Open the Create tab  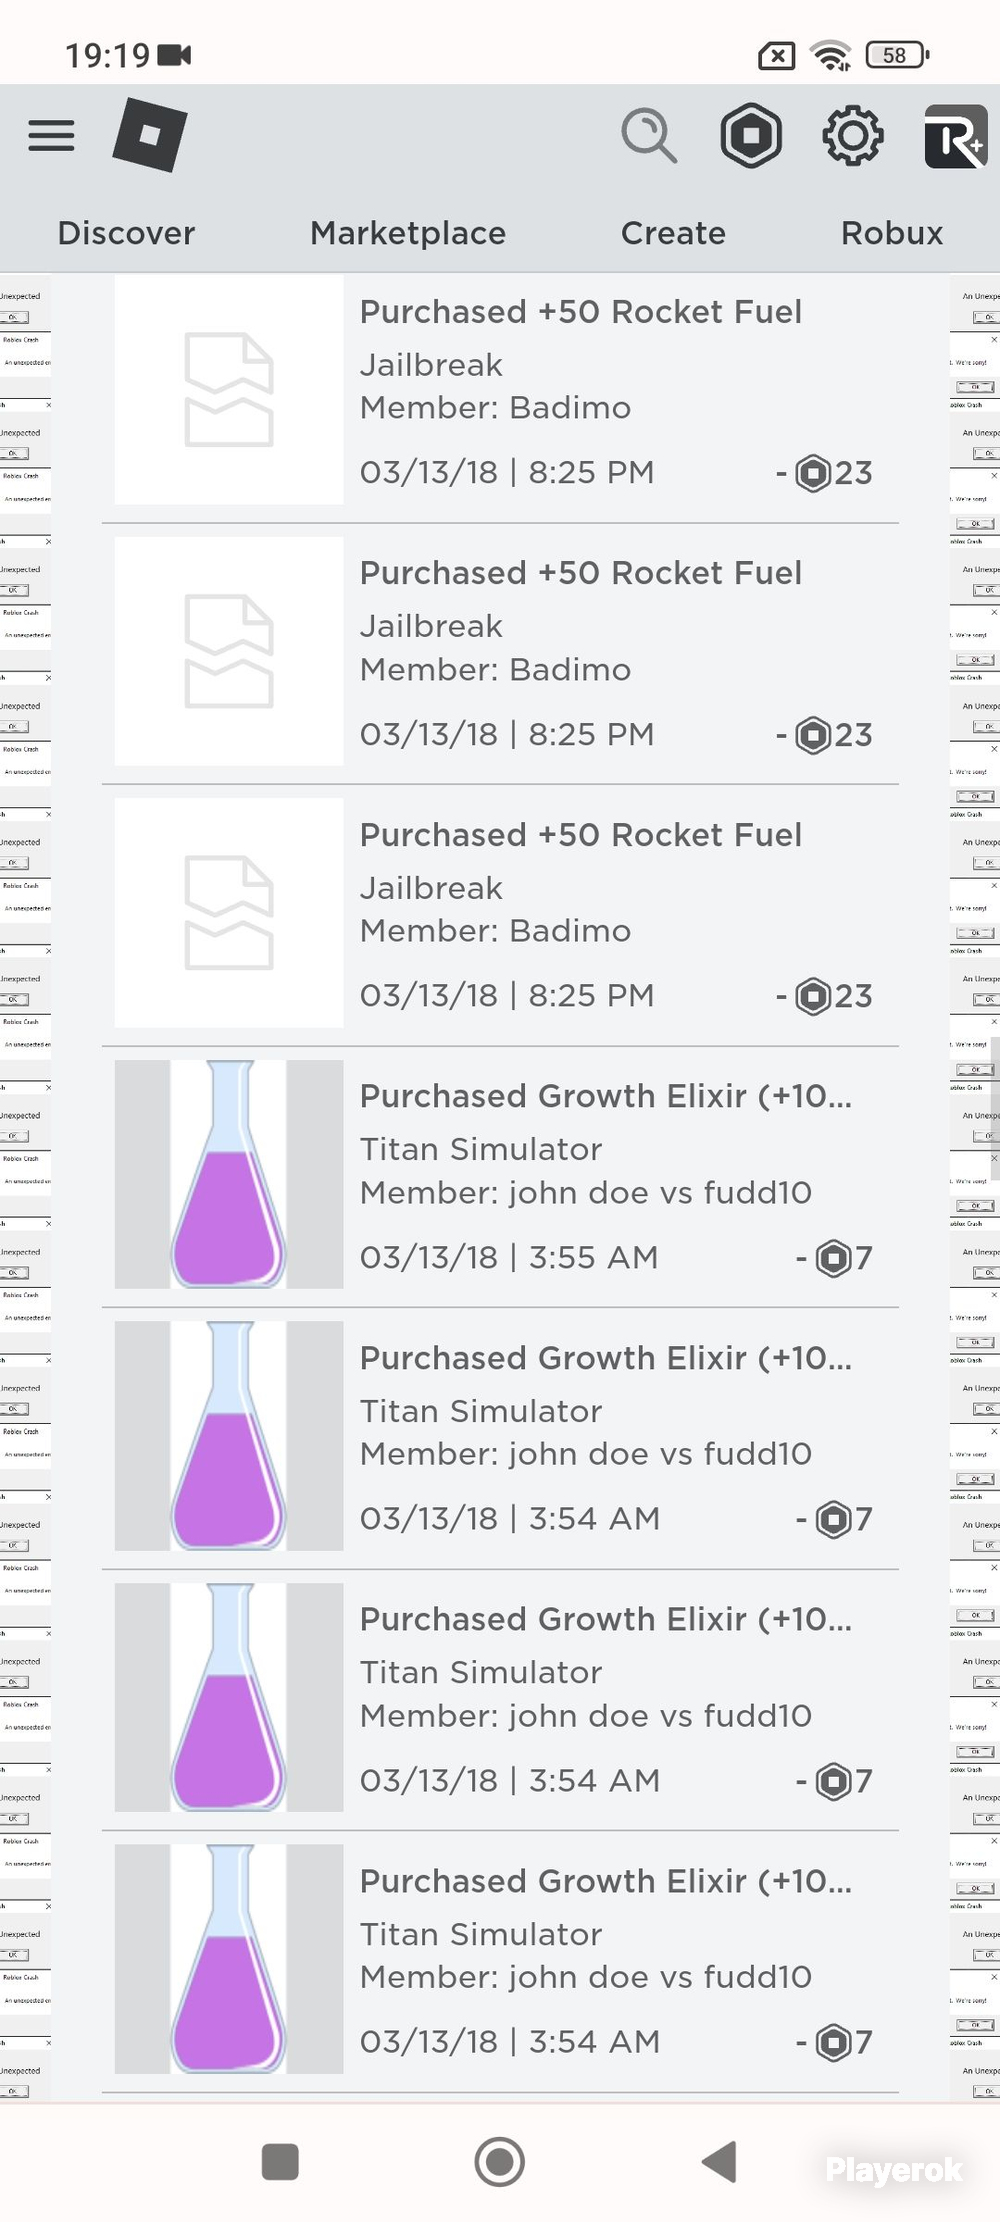point(673,233)
